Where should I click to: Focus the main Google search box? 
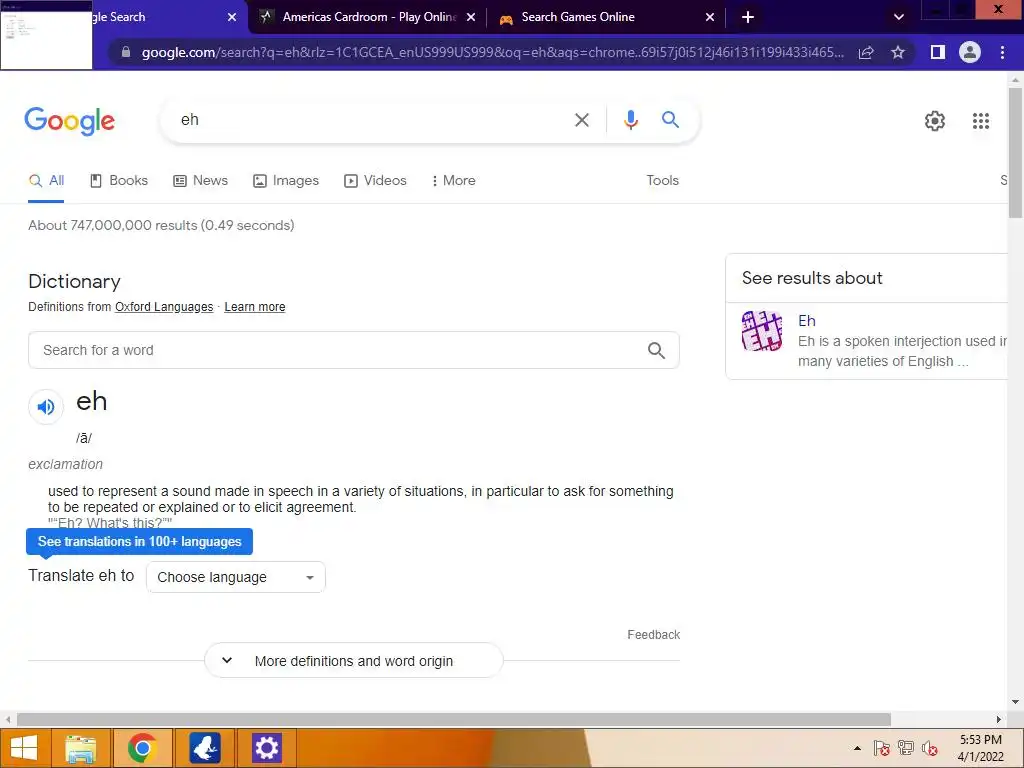tap(372, 120)
